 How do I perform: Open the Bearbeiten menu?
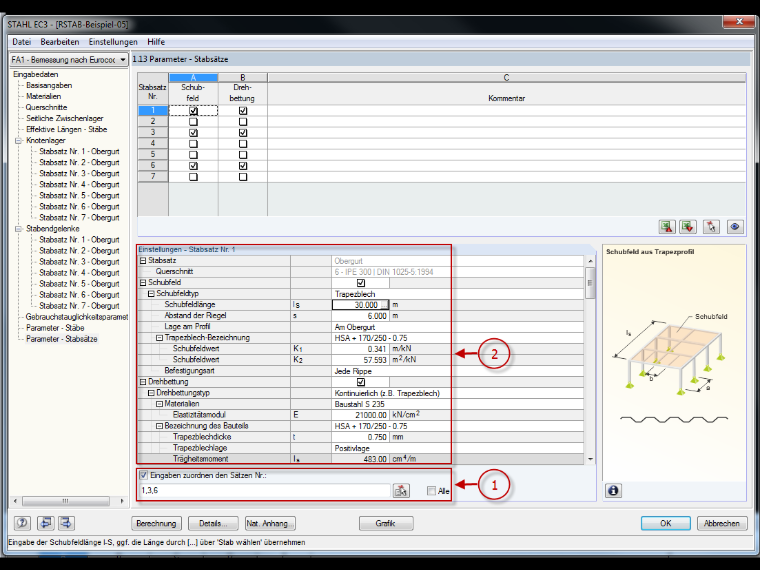(x=60, y=42)
